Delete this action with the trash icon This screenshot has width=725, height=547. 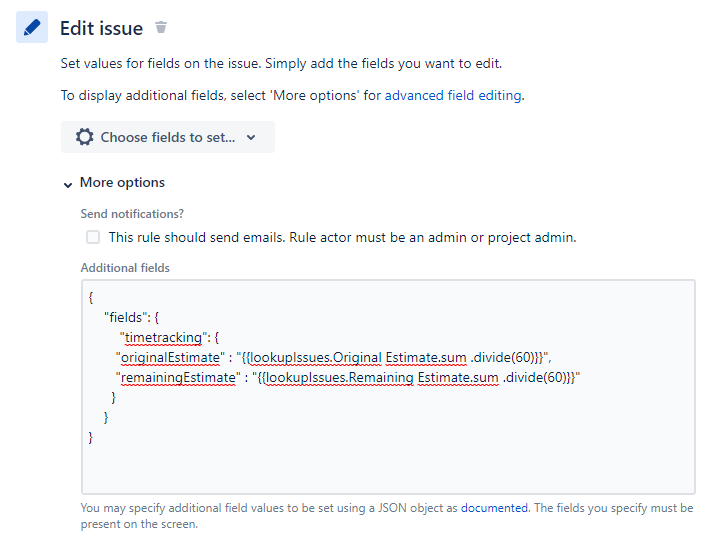pyautogui.click(x=160, y=27)
